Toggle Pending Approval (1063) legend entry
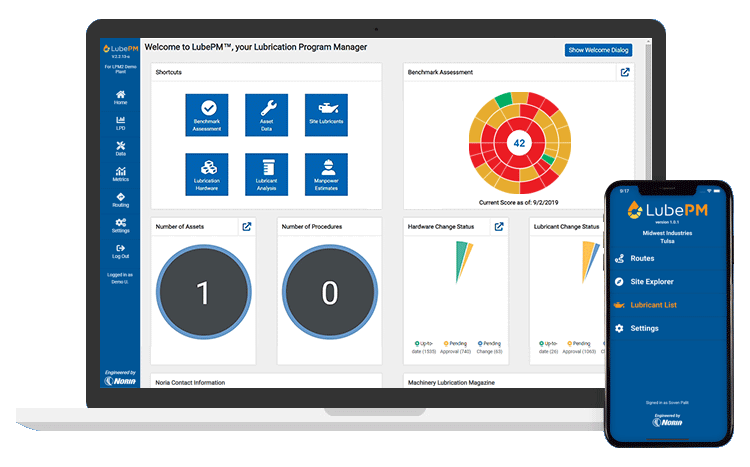750x467 pixels. 579,347
